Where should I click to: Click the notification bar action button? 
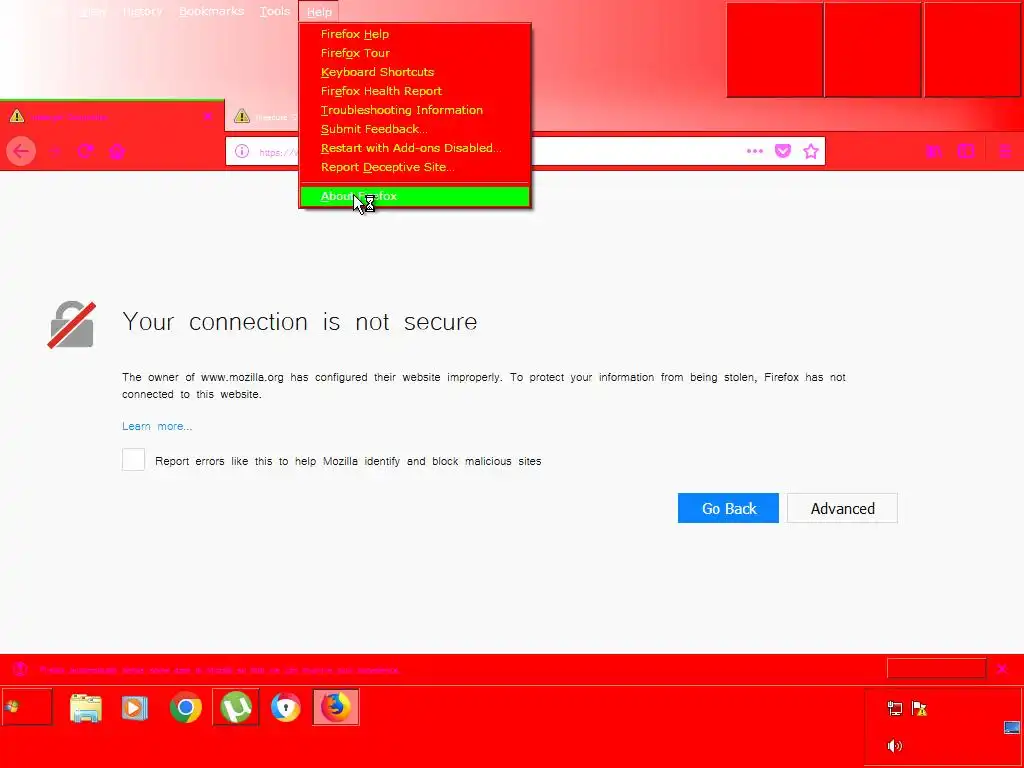(x=936, y=668)
